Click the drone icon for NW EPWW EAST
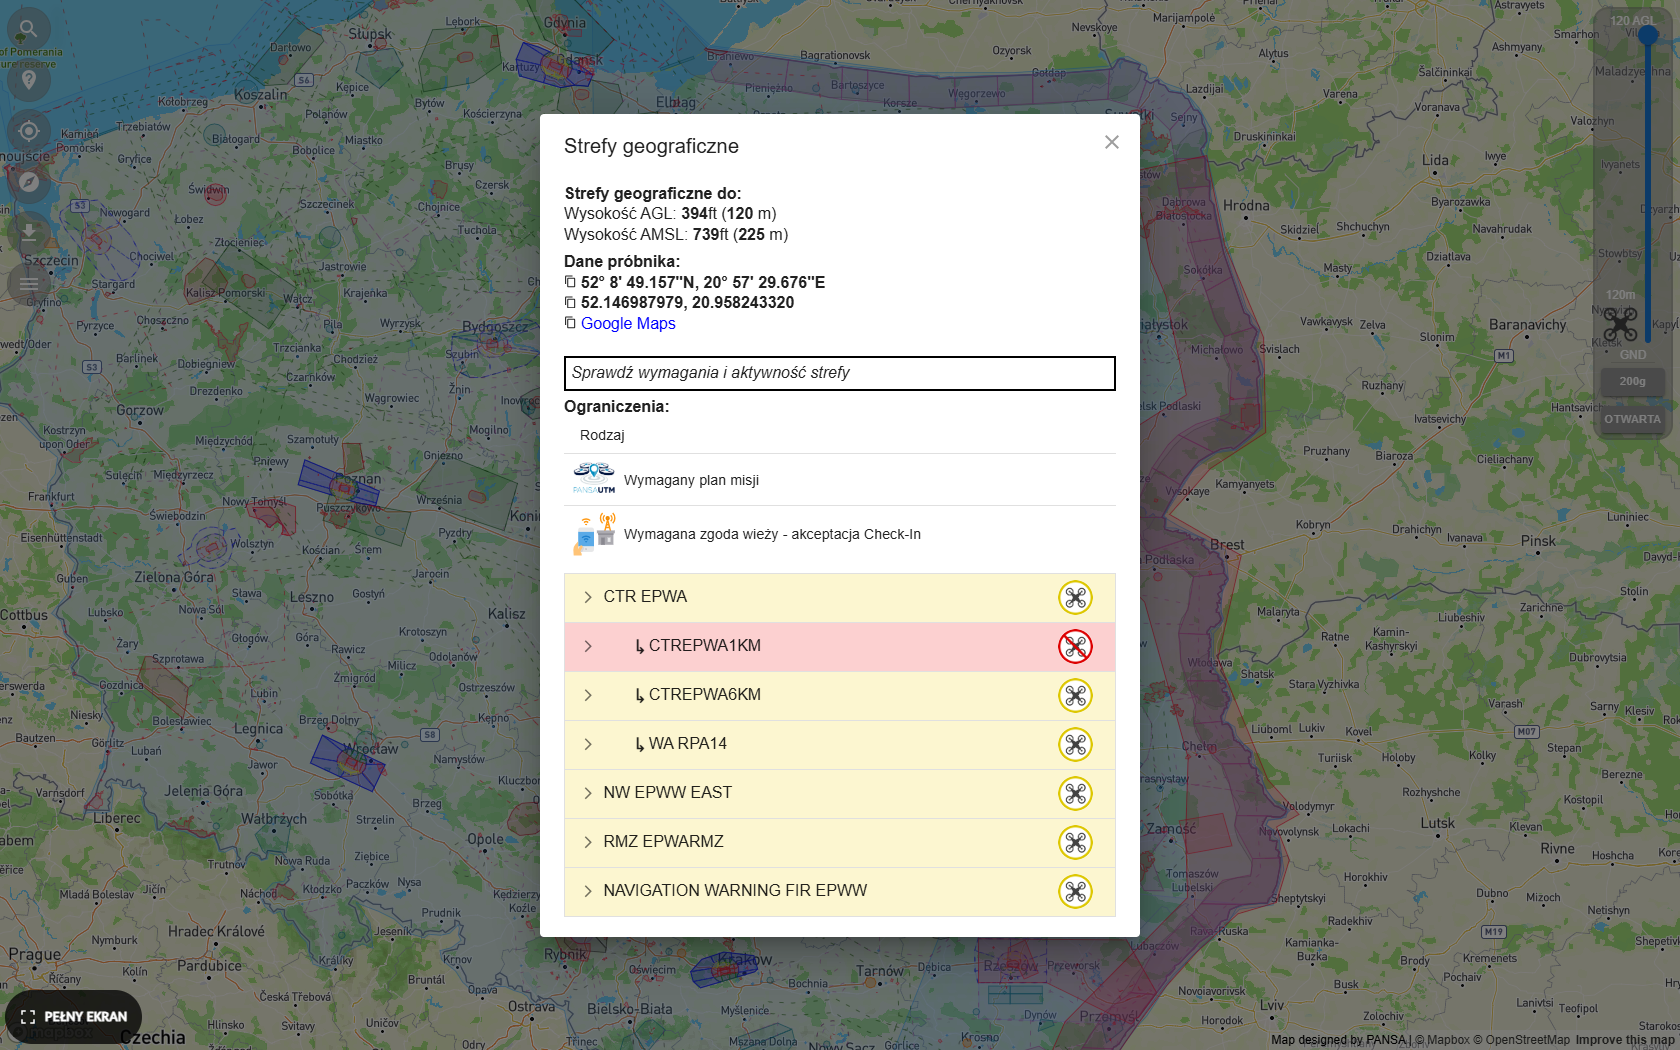The width and height of the screenshot is (1680, 1050). click(1075, 794)
